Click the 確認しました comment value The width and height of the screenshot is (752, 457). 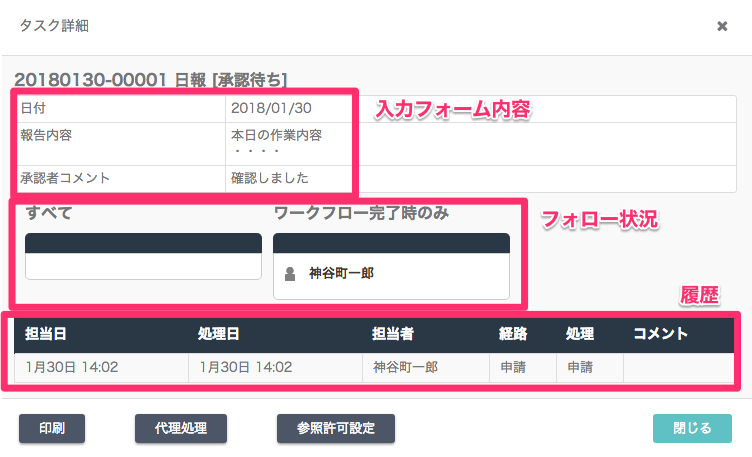270,178
